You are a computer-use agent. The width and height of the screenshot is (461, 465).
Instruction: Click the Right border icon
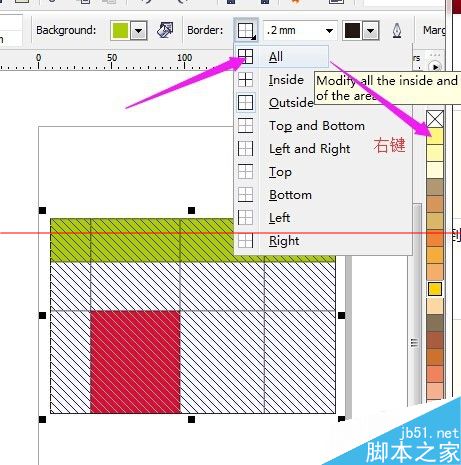click(246, 241)
